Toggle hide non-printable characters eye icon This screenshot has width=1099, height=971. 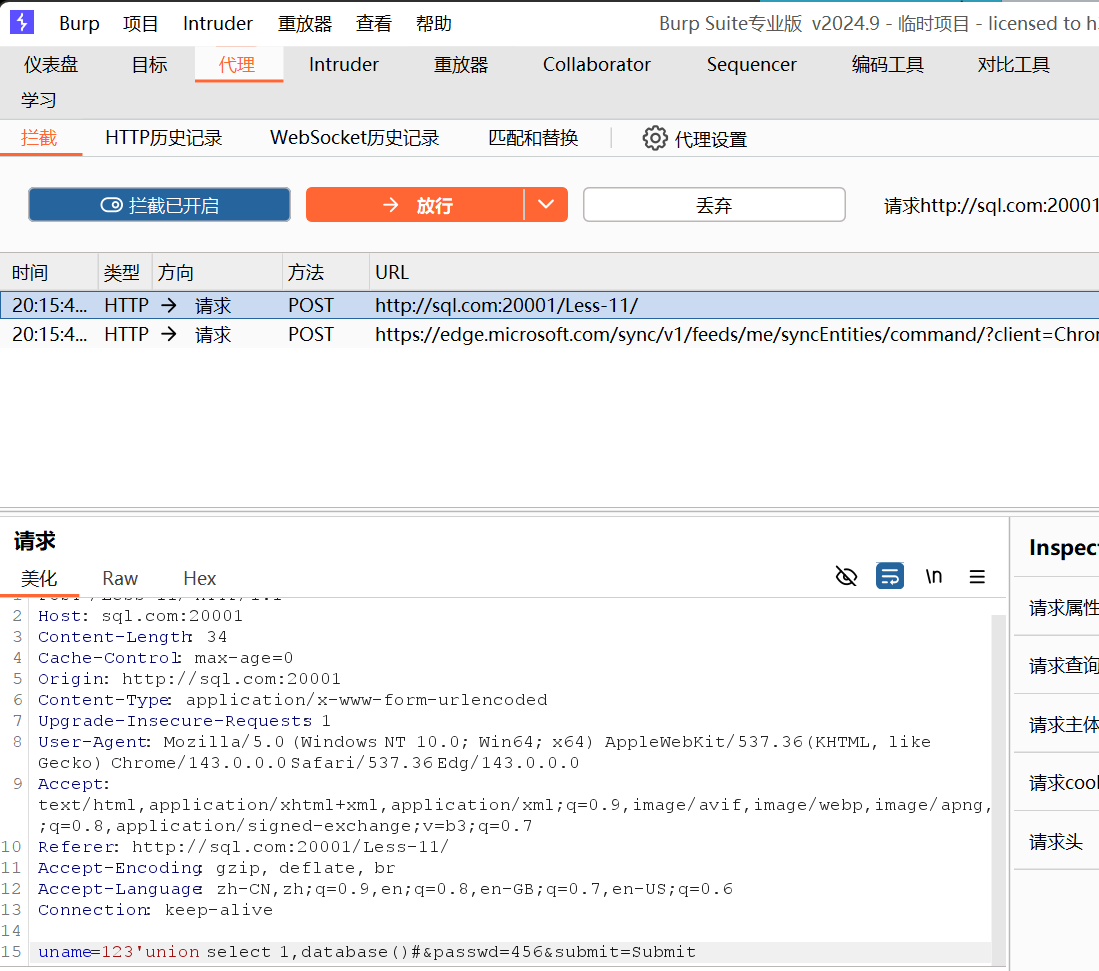click(x=847, y=576)
